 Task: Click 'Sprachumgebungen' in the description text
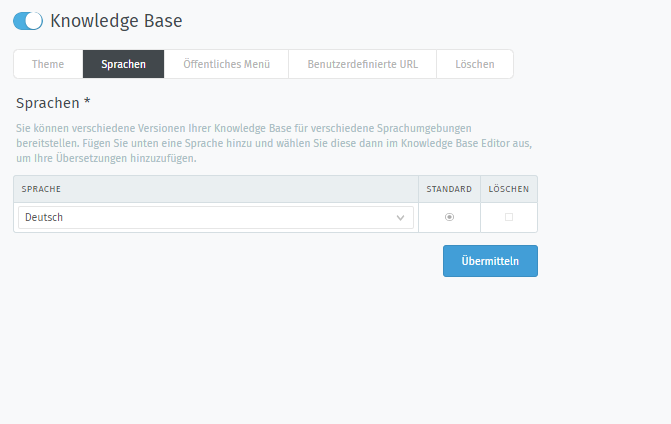(x=424, y=128)
